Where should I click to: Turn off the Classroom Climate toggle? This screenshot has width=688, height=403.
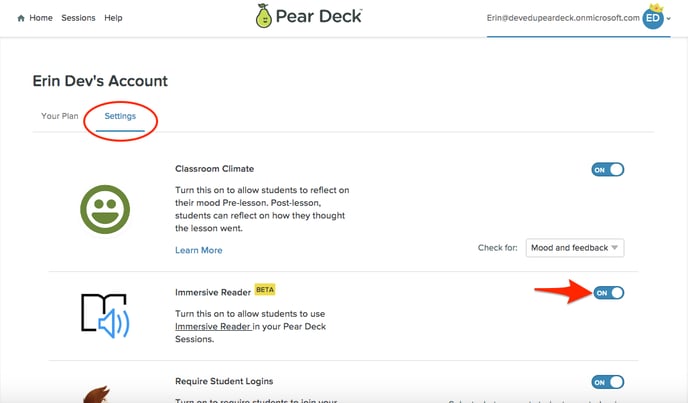pyautogui.click(x=607, y=170)
